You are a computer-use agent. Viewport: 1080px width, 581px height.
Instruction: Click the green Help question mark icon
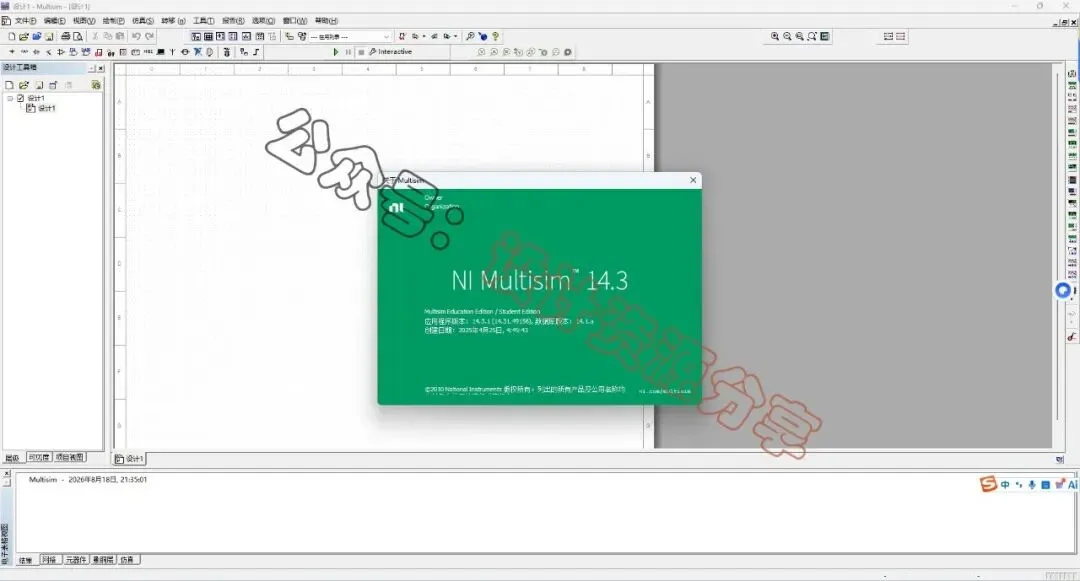(x=495, y=36)
